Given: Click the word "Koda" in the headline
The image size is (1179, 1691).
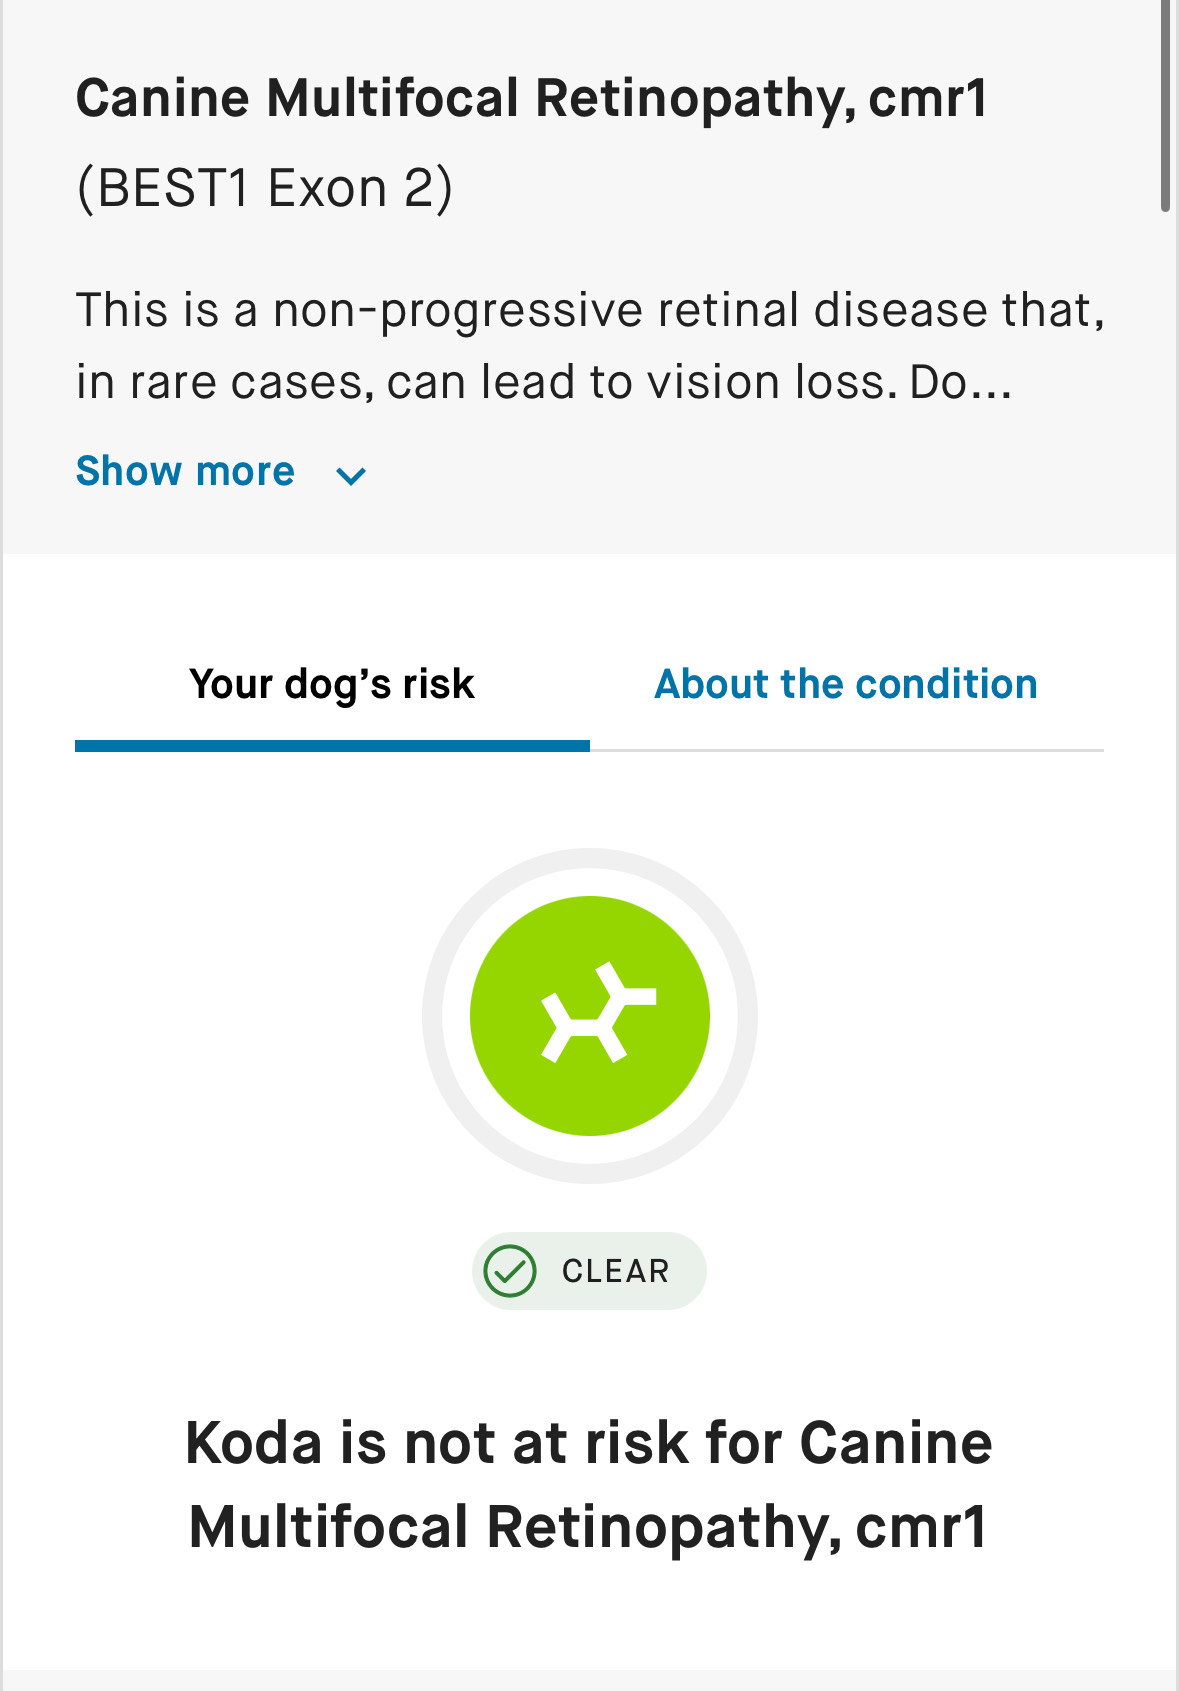Looking at the screenshot, I should 254,1443.
